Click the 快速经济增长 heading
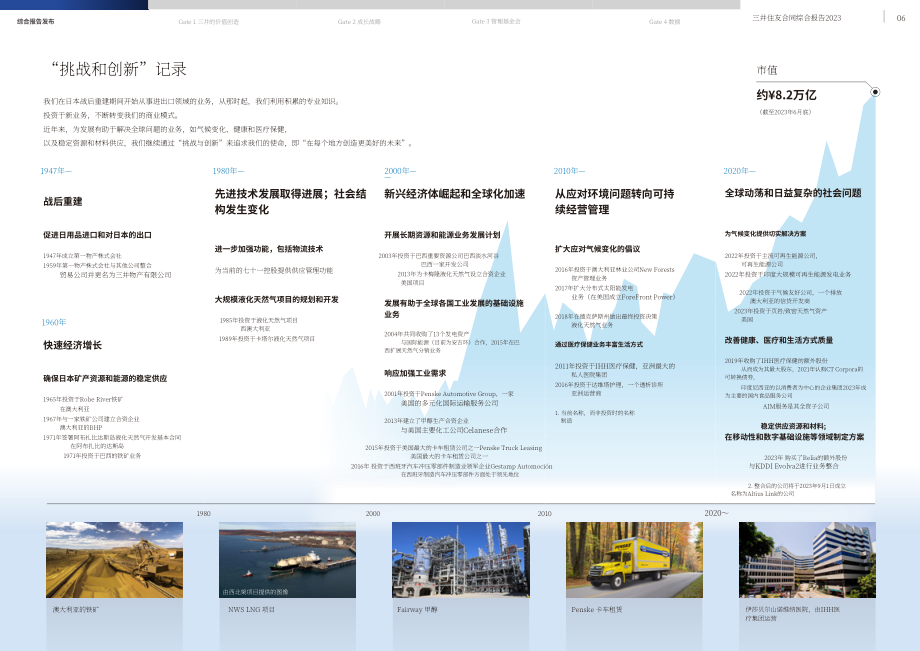The width and height of the screenshot is (920, 651). [73, 345]
